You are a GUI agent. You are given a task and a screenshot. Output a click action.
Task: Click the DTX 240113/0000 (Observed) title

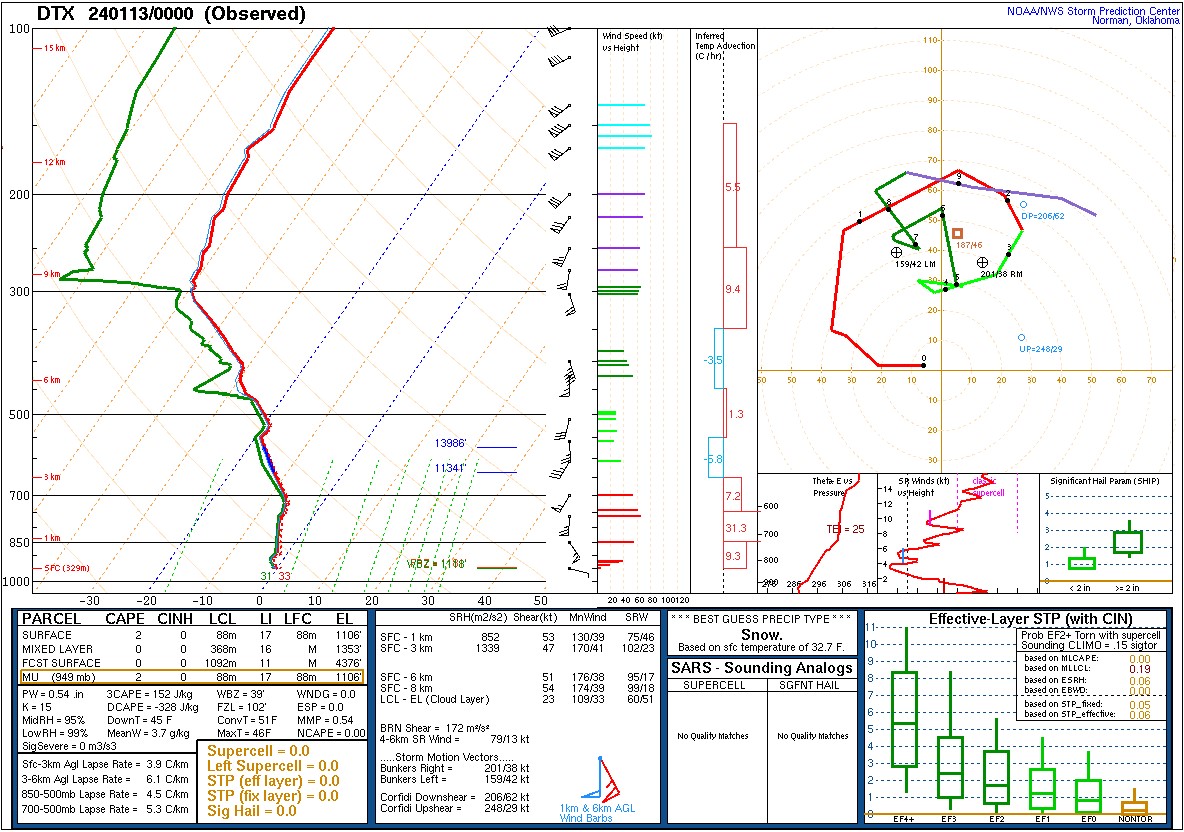172,14
